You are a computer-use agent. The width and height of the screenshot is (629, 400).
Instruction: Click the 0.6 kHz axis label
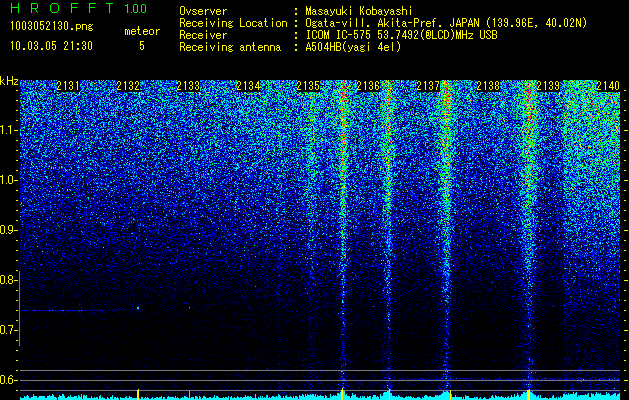(8, 380)
